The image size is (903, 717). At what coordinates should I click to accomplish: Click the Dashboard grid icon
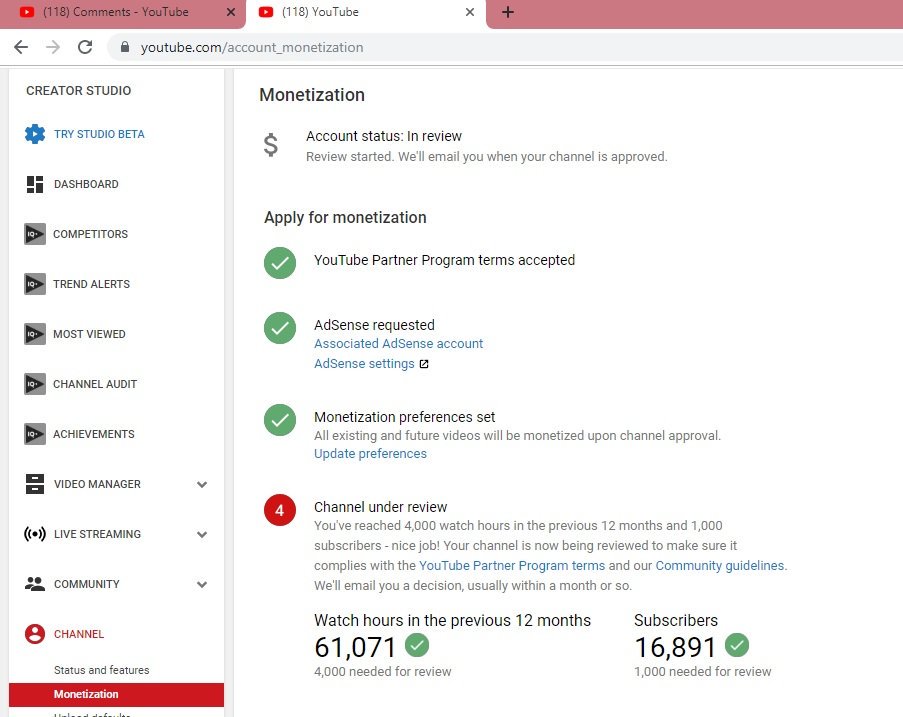click(35, 184)
